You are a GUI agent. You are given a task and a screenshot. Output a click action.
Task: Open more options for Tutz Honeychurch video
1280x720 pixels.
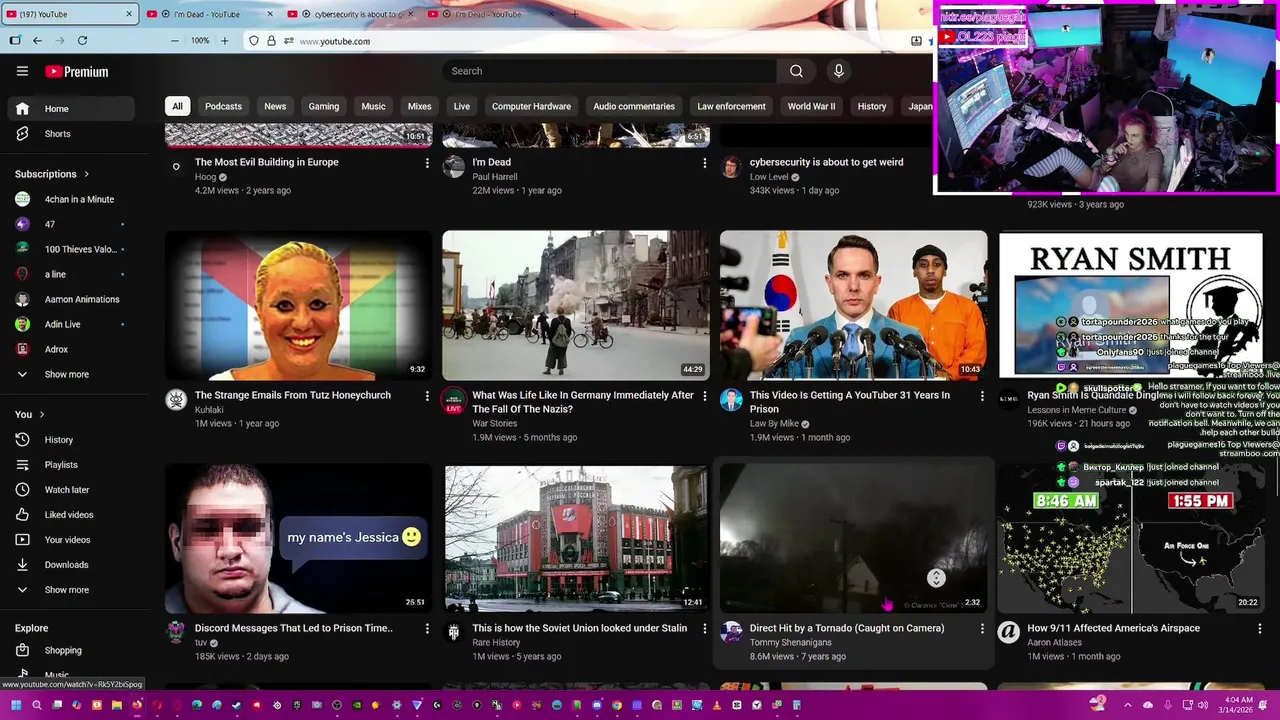[x=427, y=395]
